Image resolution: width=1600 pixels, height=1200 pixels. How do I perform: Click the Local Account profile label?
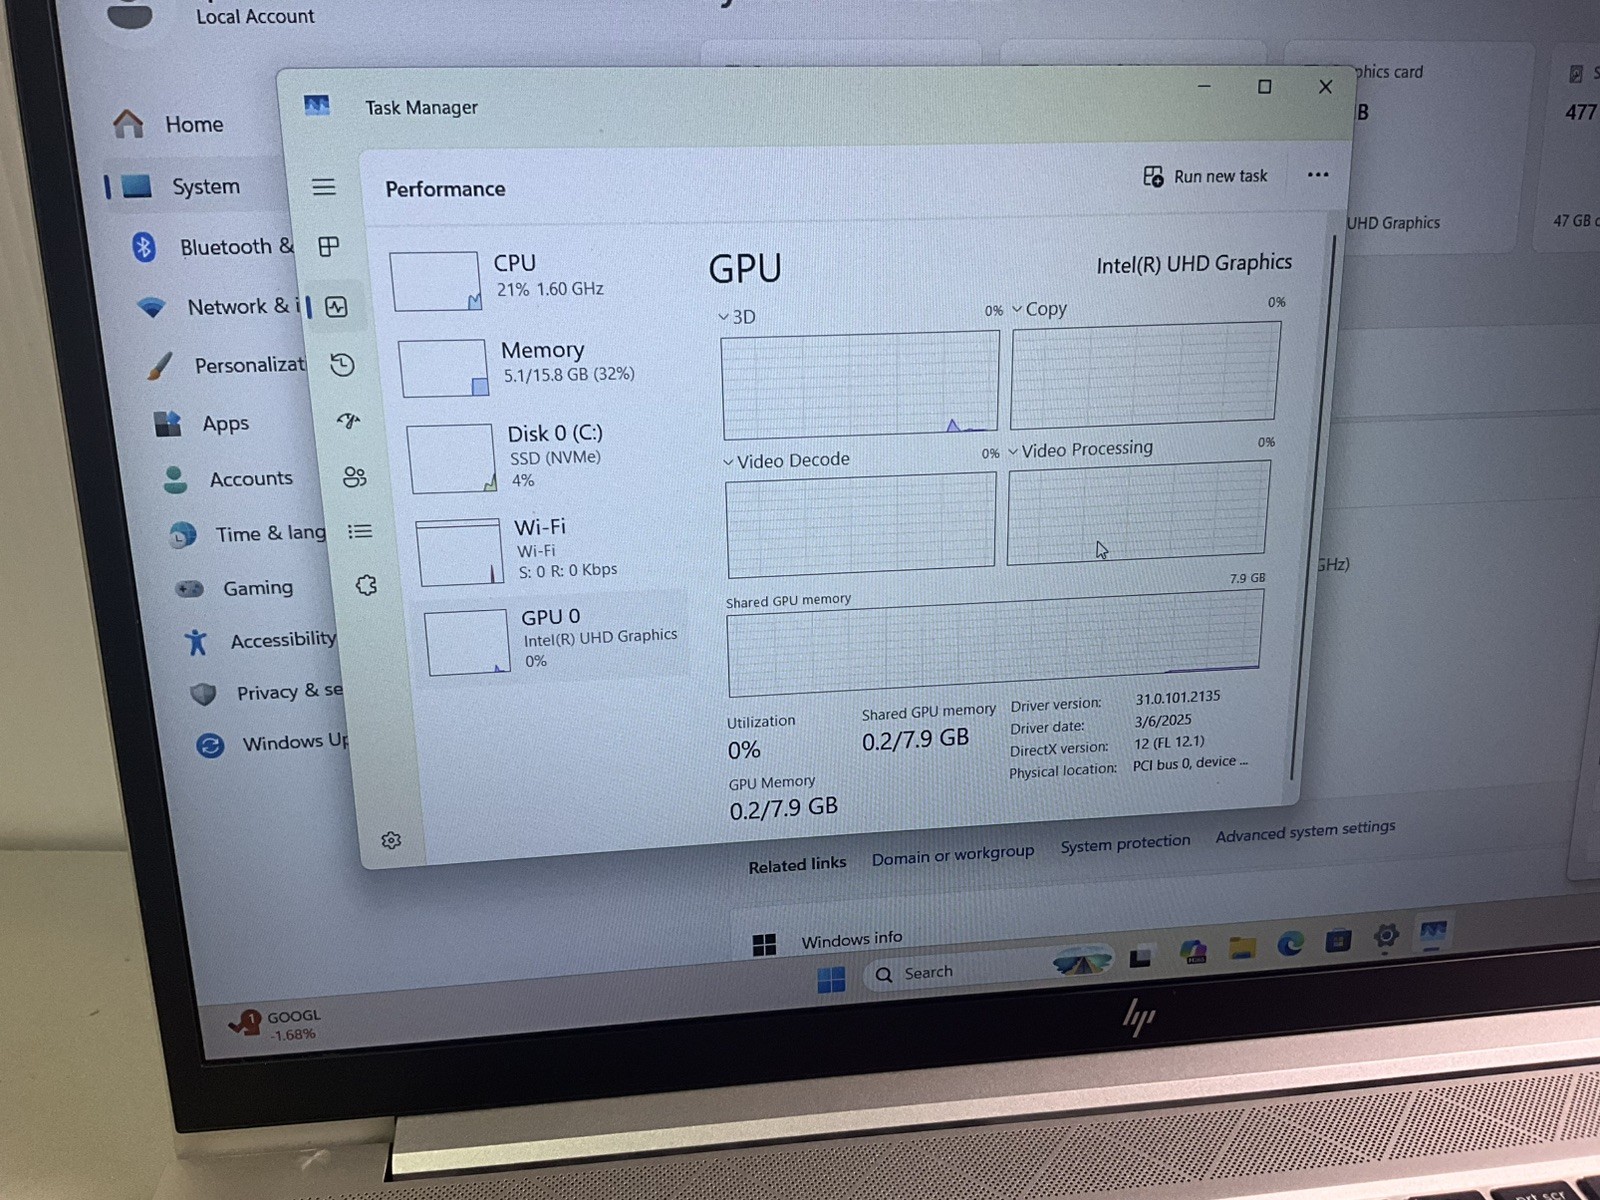[255, 16]
